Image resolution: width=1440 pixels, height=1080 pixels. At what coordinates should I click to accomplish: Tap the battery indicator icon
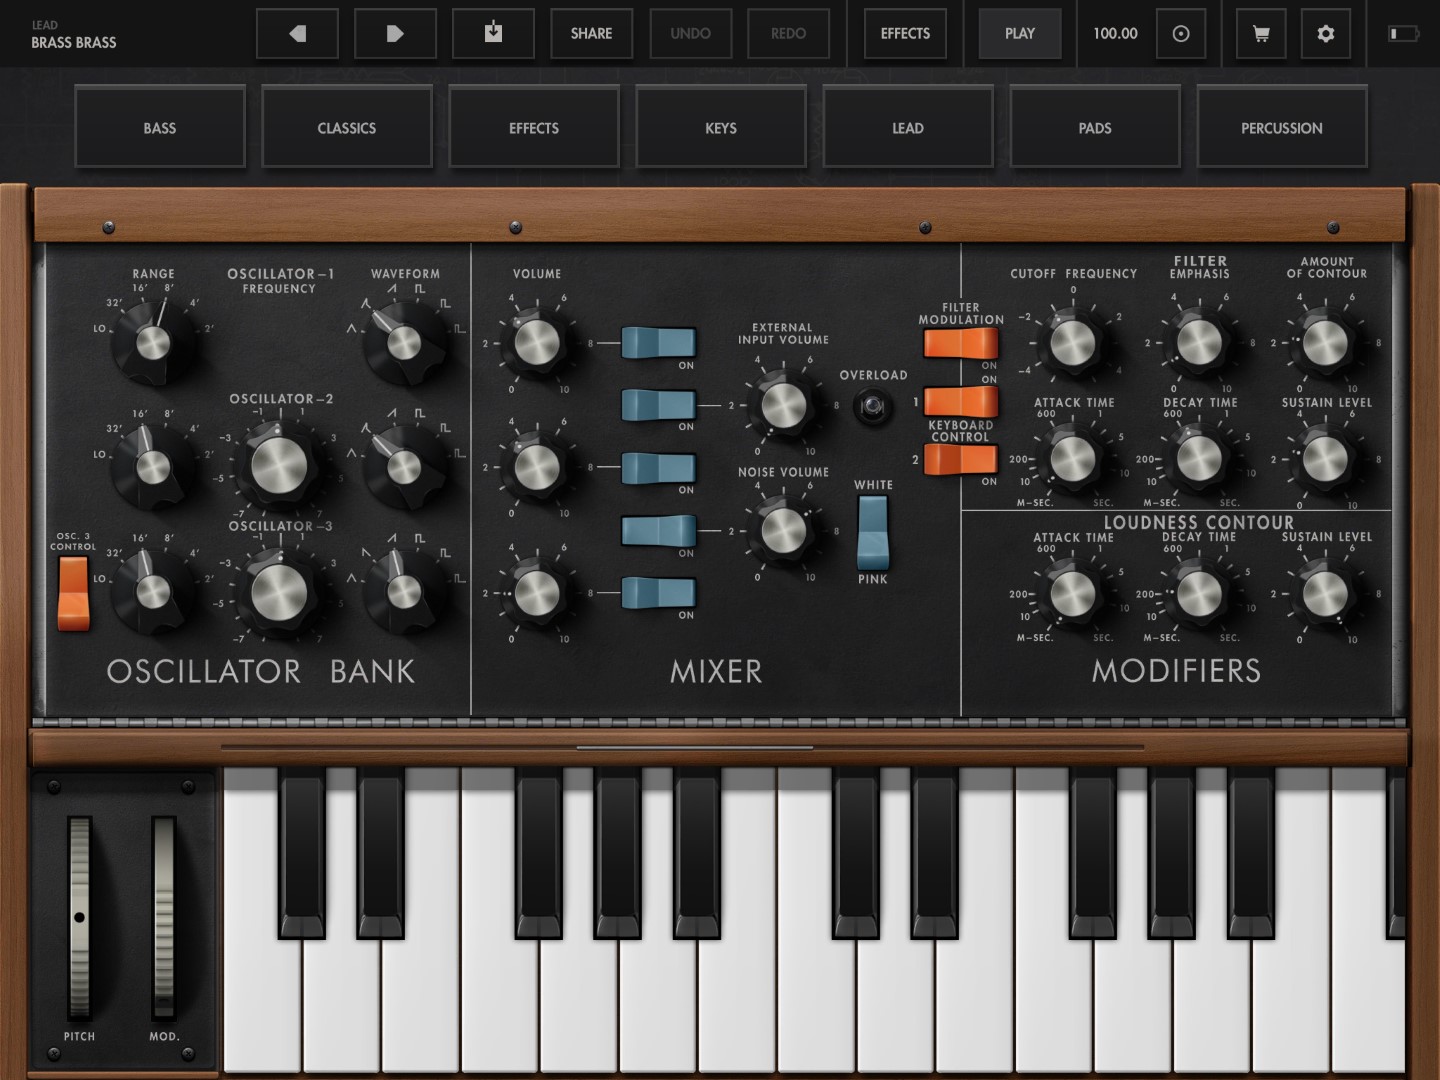[x=1403, y=34]
